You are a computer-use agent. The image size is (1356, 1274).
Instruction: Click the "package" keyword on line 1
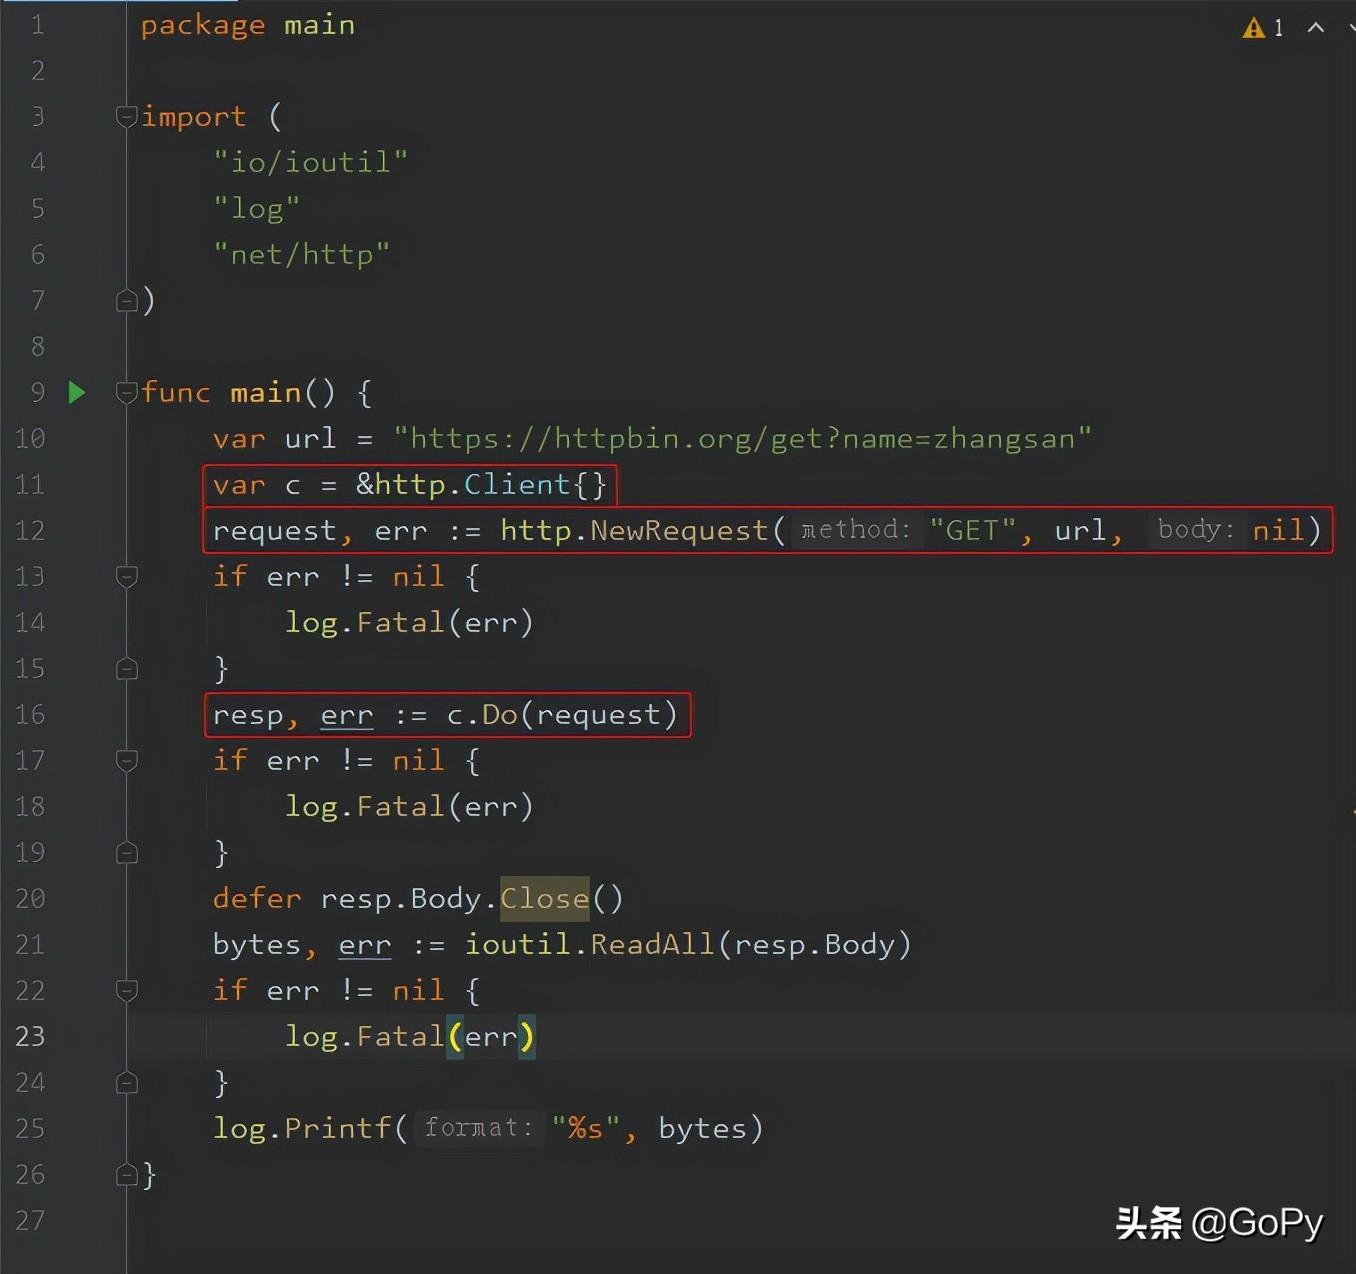203,26
